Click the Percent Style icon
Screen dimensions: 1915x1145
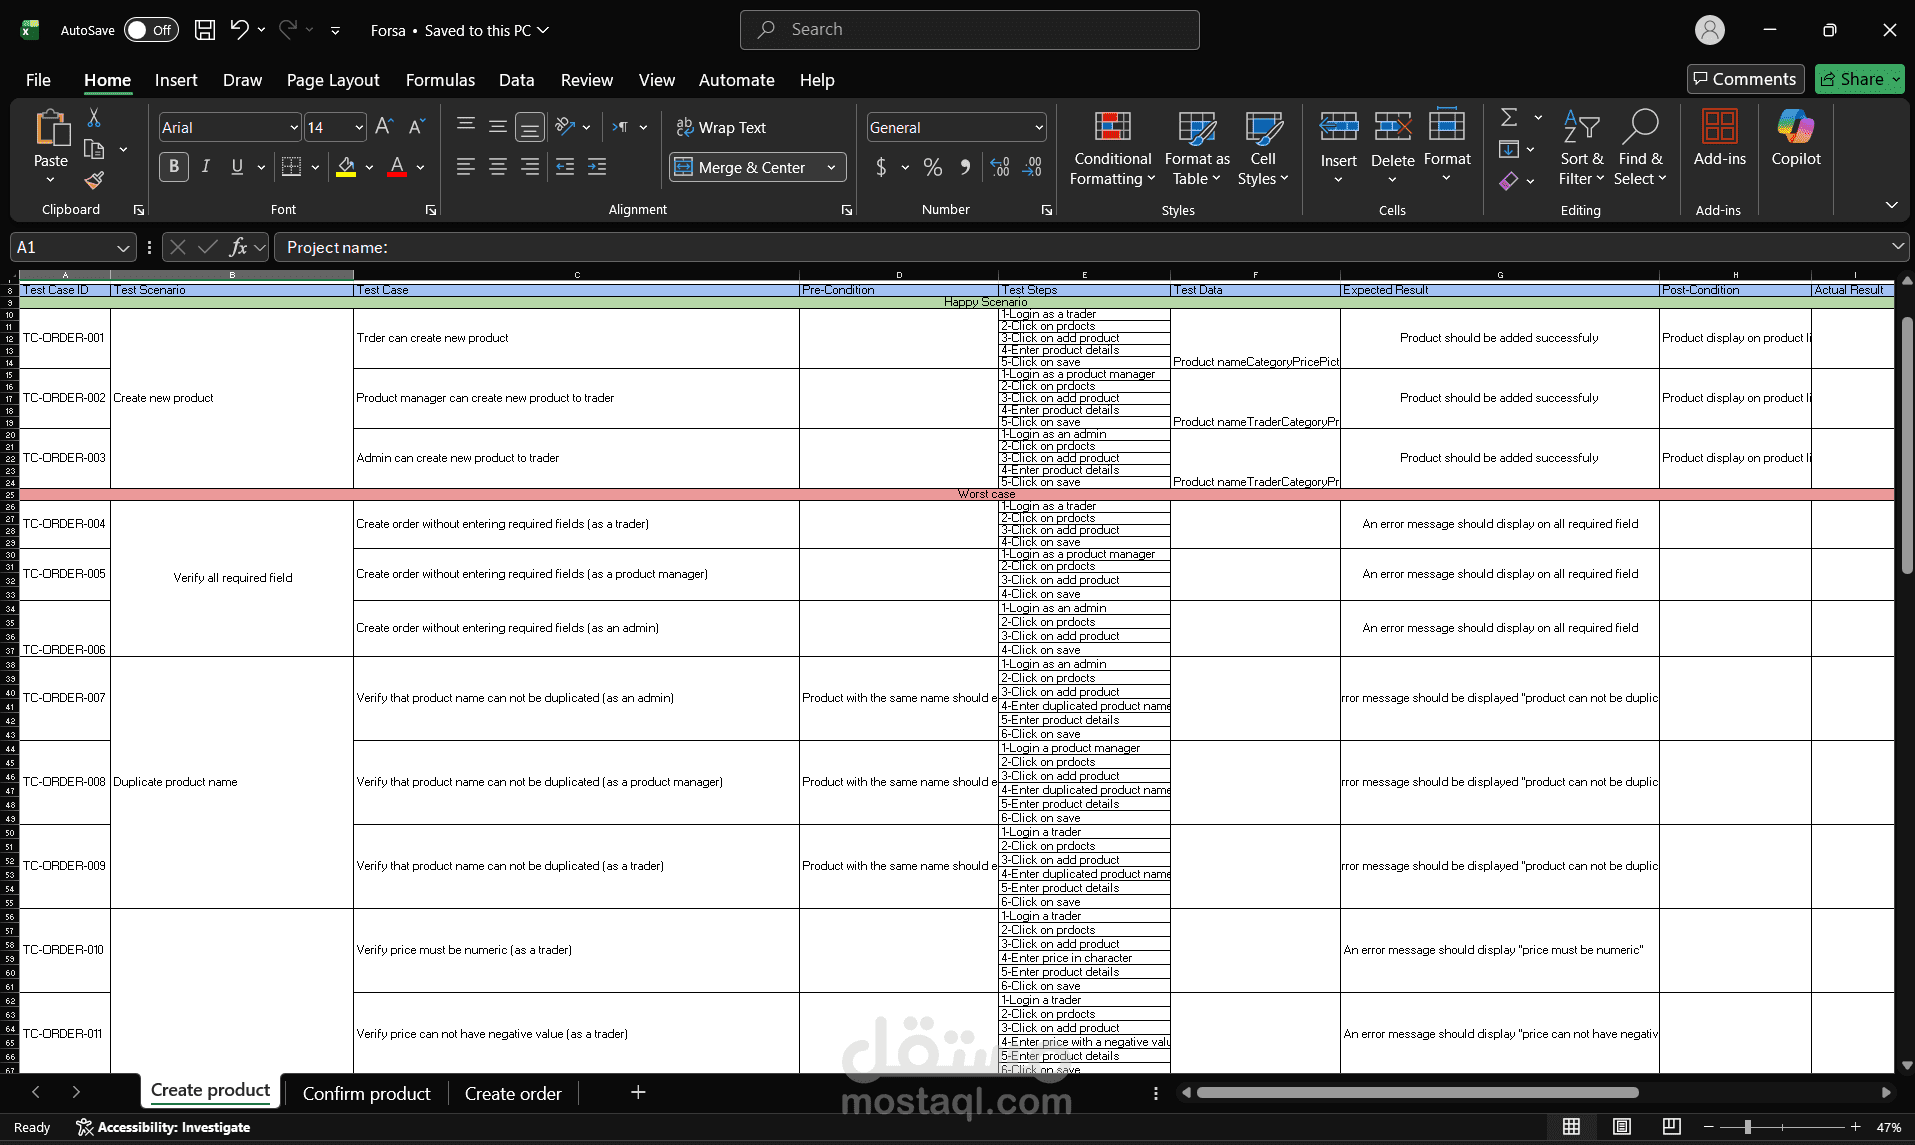tap(933, 167)
